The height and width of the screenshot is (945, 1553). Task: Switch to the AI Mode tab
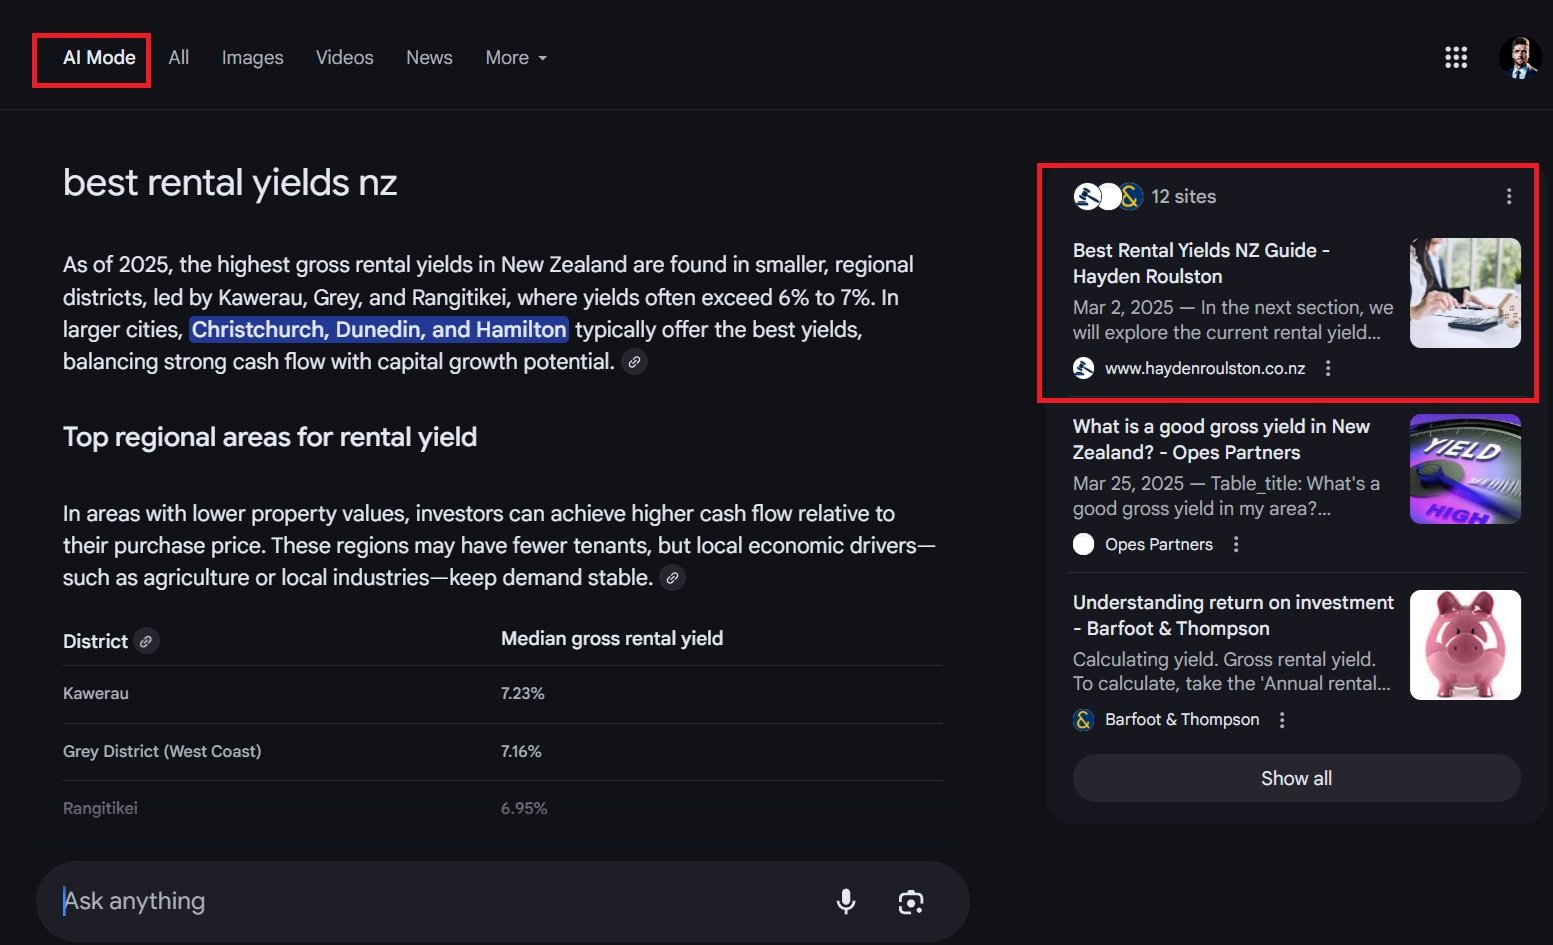(99, 58)
